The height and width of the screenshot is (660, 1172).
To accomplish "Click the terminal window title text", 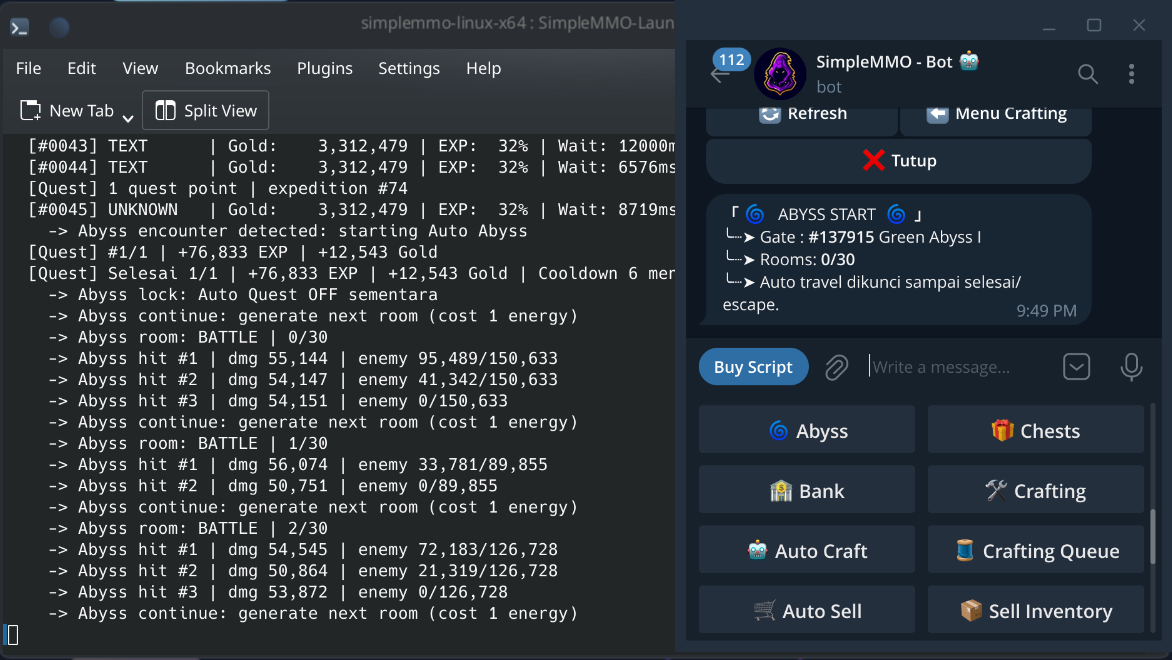I will [x=517, y=23].
